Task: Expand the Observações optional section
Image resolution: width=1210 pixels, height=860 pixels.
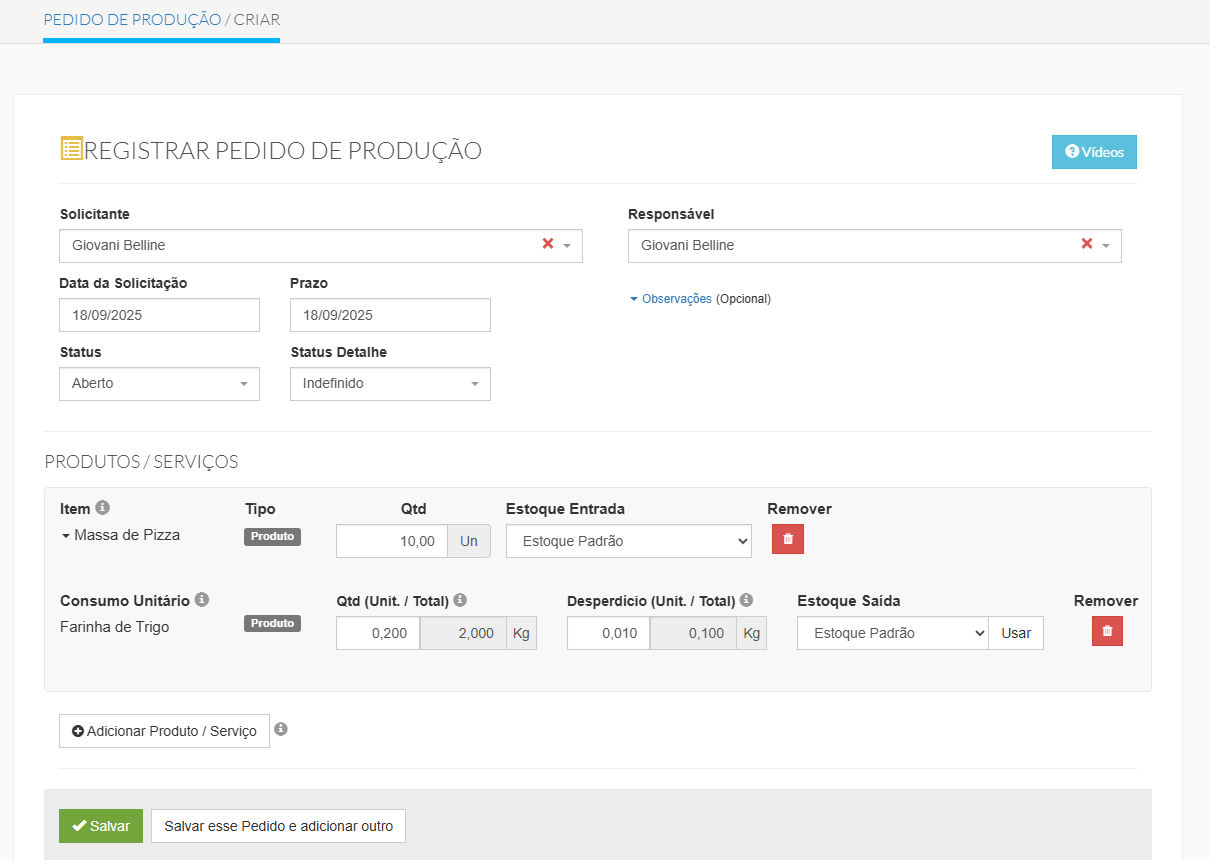Action: click(x=675, y=299)
